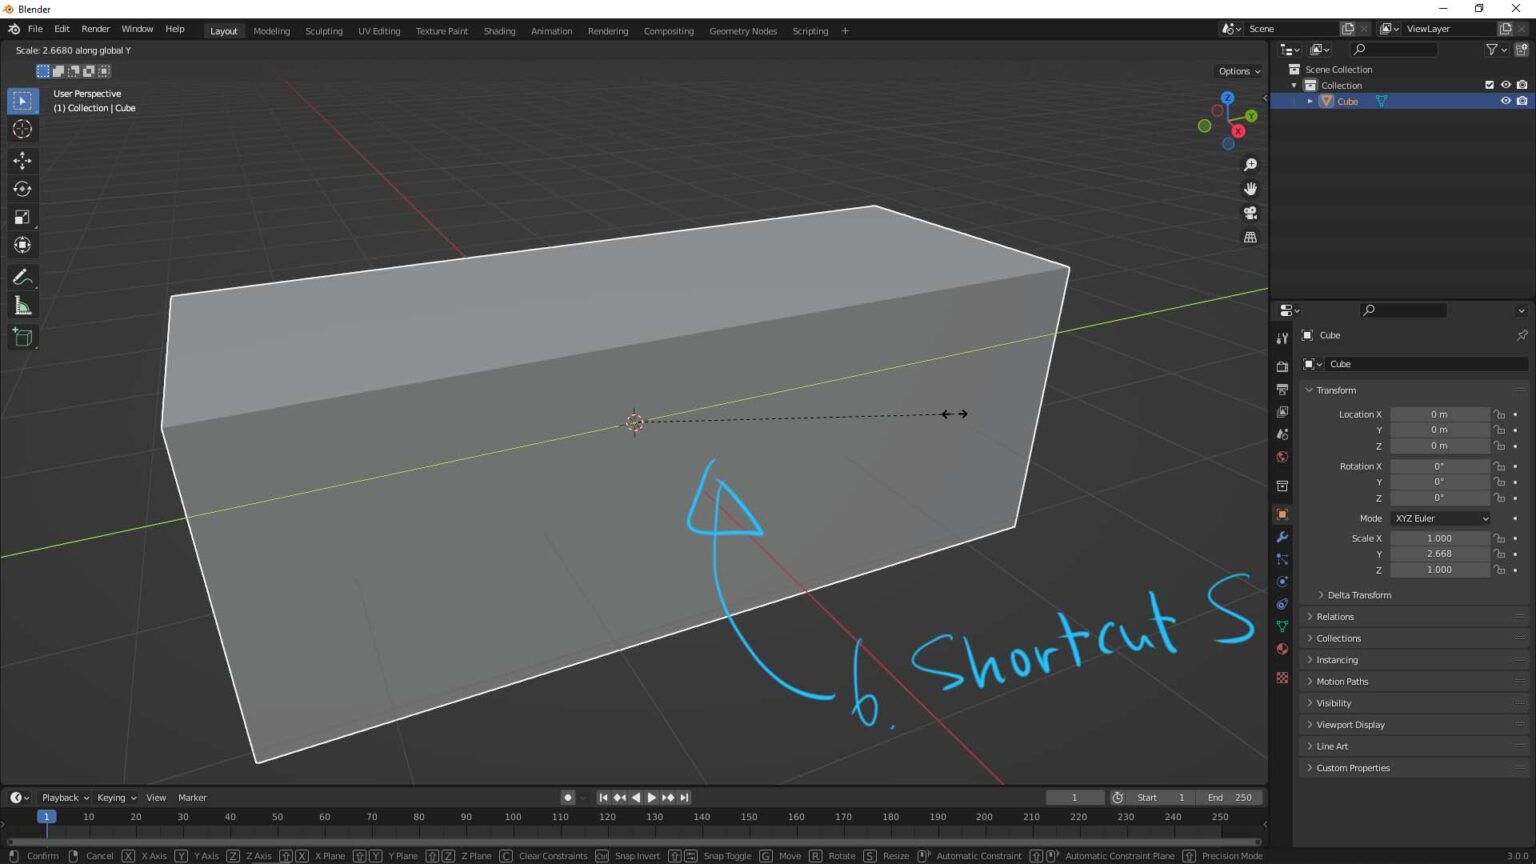Lock the Location X value
The height and width of the screenshot is (864, 1536).
1499,414
